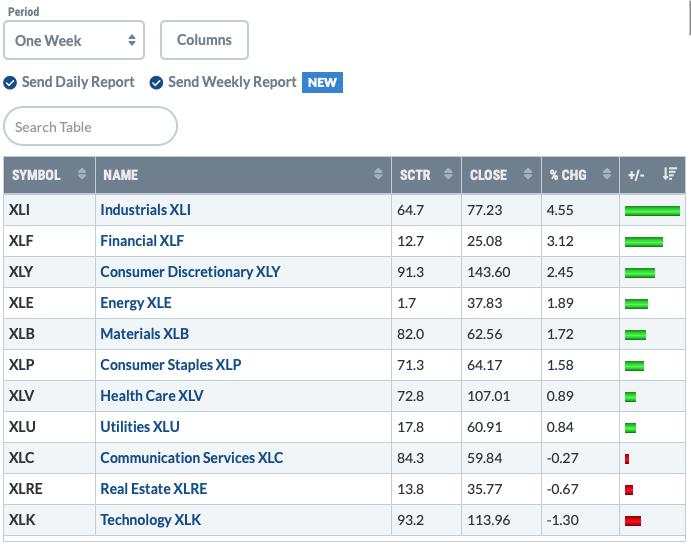Select the XLP symbol cell
The width and height of the screenshot is (691, 547).
pos(49,365)
